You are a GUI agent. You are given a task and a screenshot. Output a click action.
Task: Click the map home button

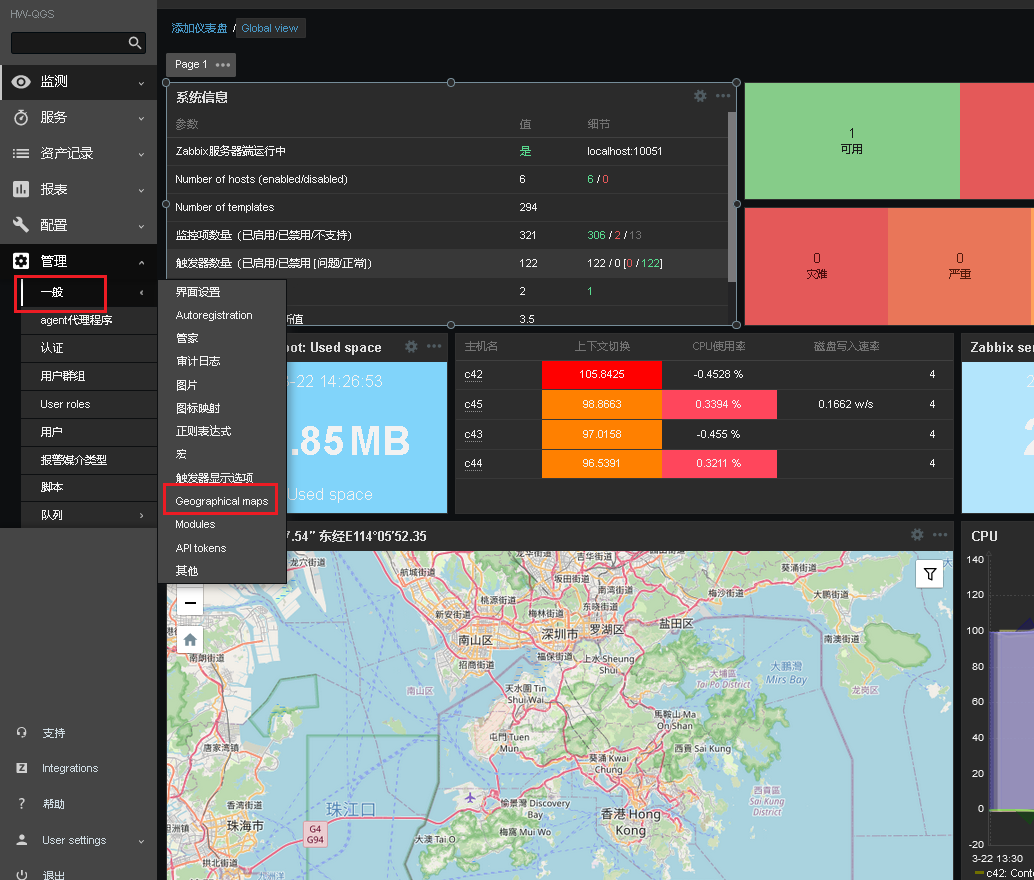(x=190, y=640)
